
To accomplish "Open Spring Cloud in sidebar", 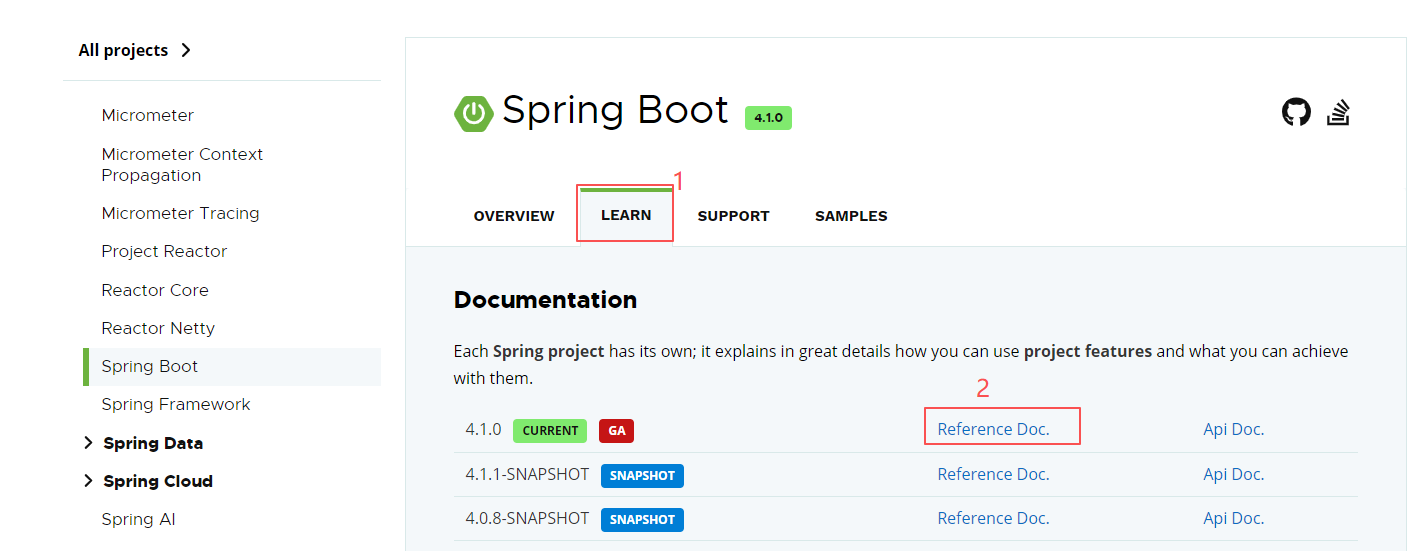I will click(x=158, y=481).
